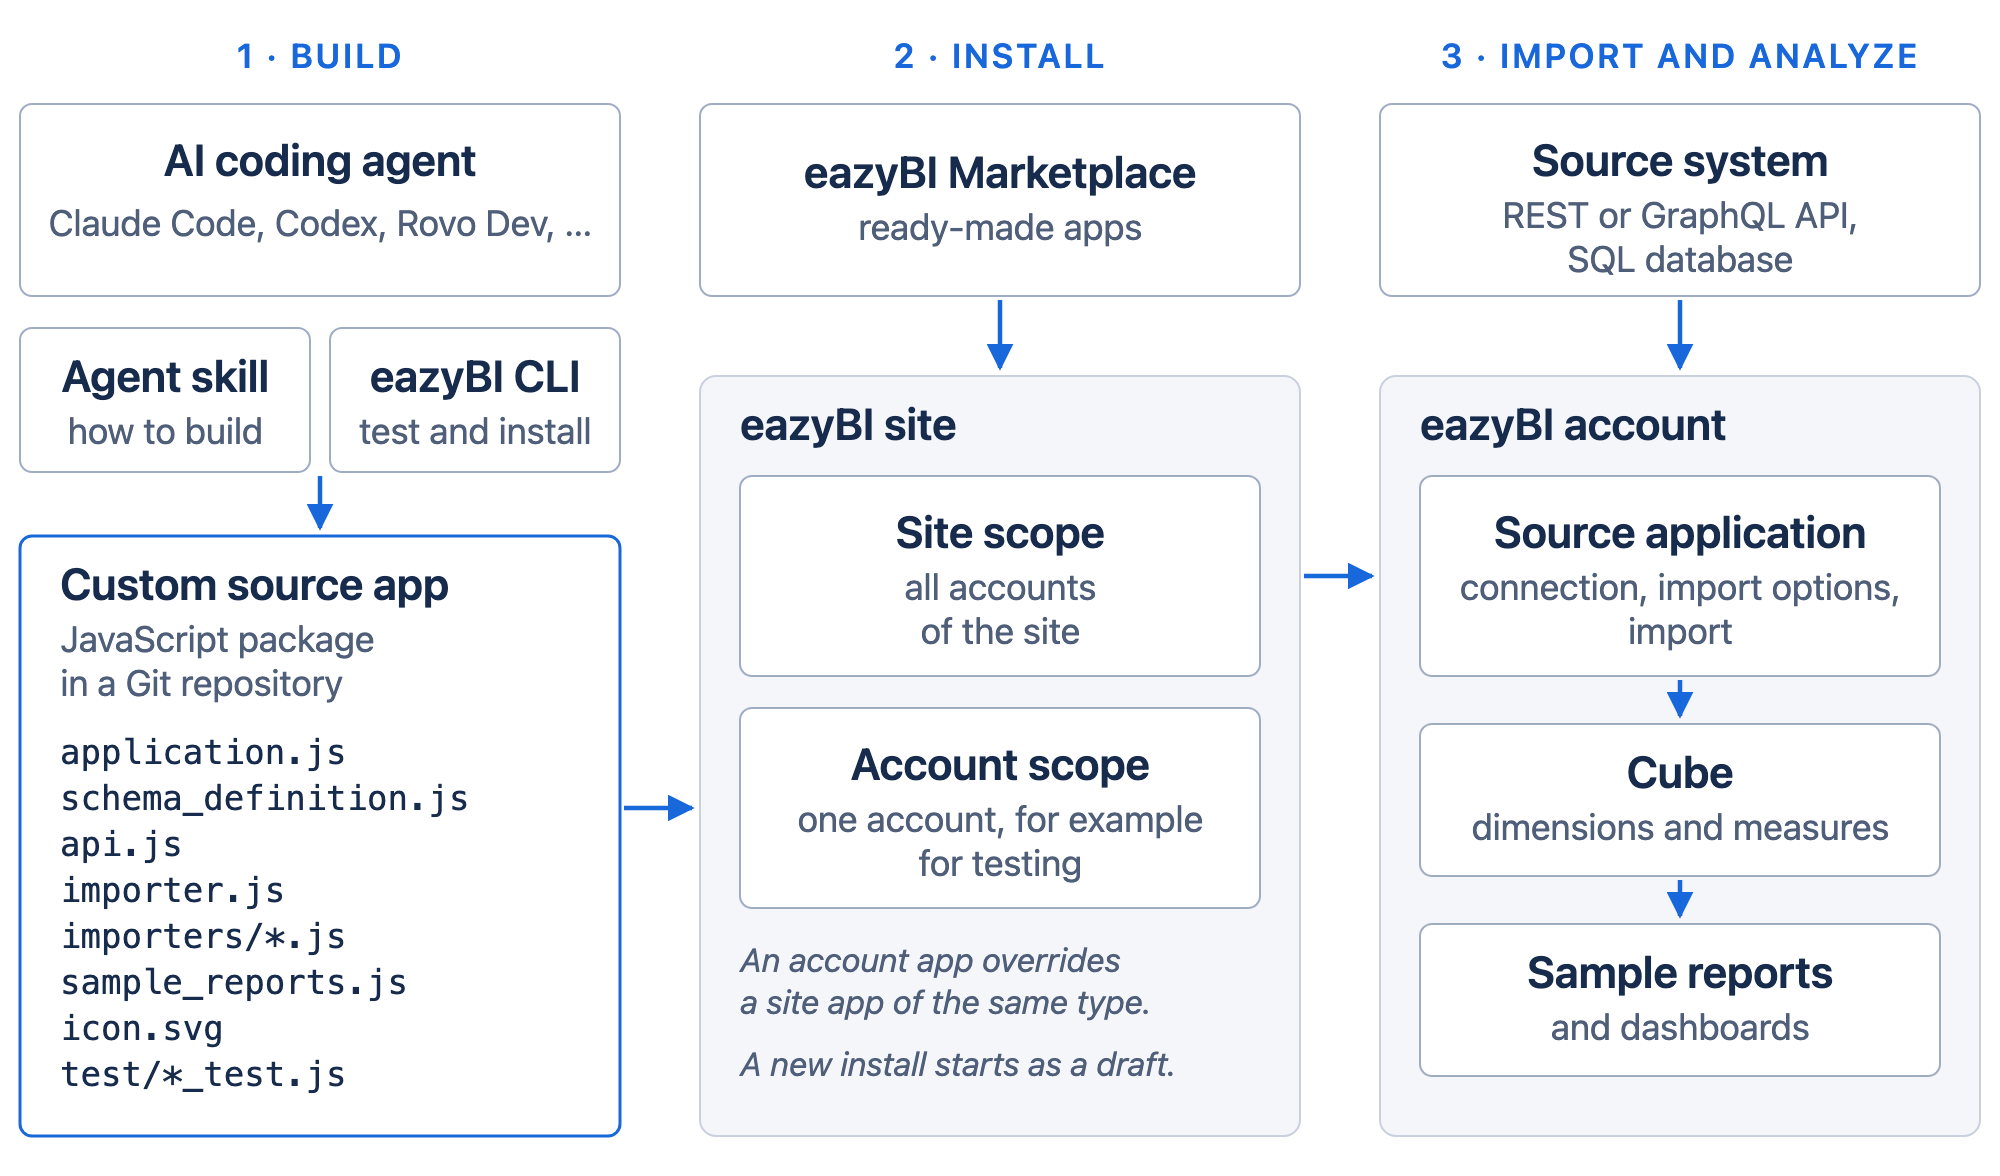Viewport: 2000px width, 1176px height.
Task: Click the '1 · BUILD' heading
Action: (x=319, y=56)
